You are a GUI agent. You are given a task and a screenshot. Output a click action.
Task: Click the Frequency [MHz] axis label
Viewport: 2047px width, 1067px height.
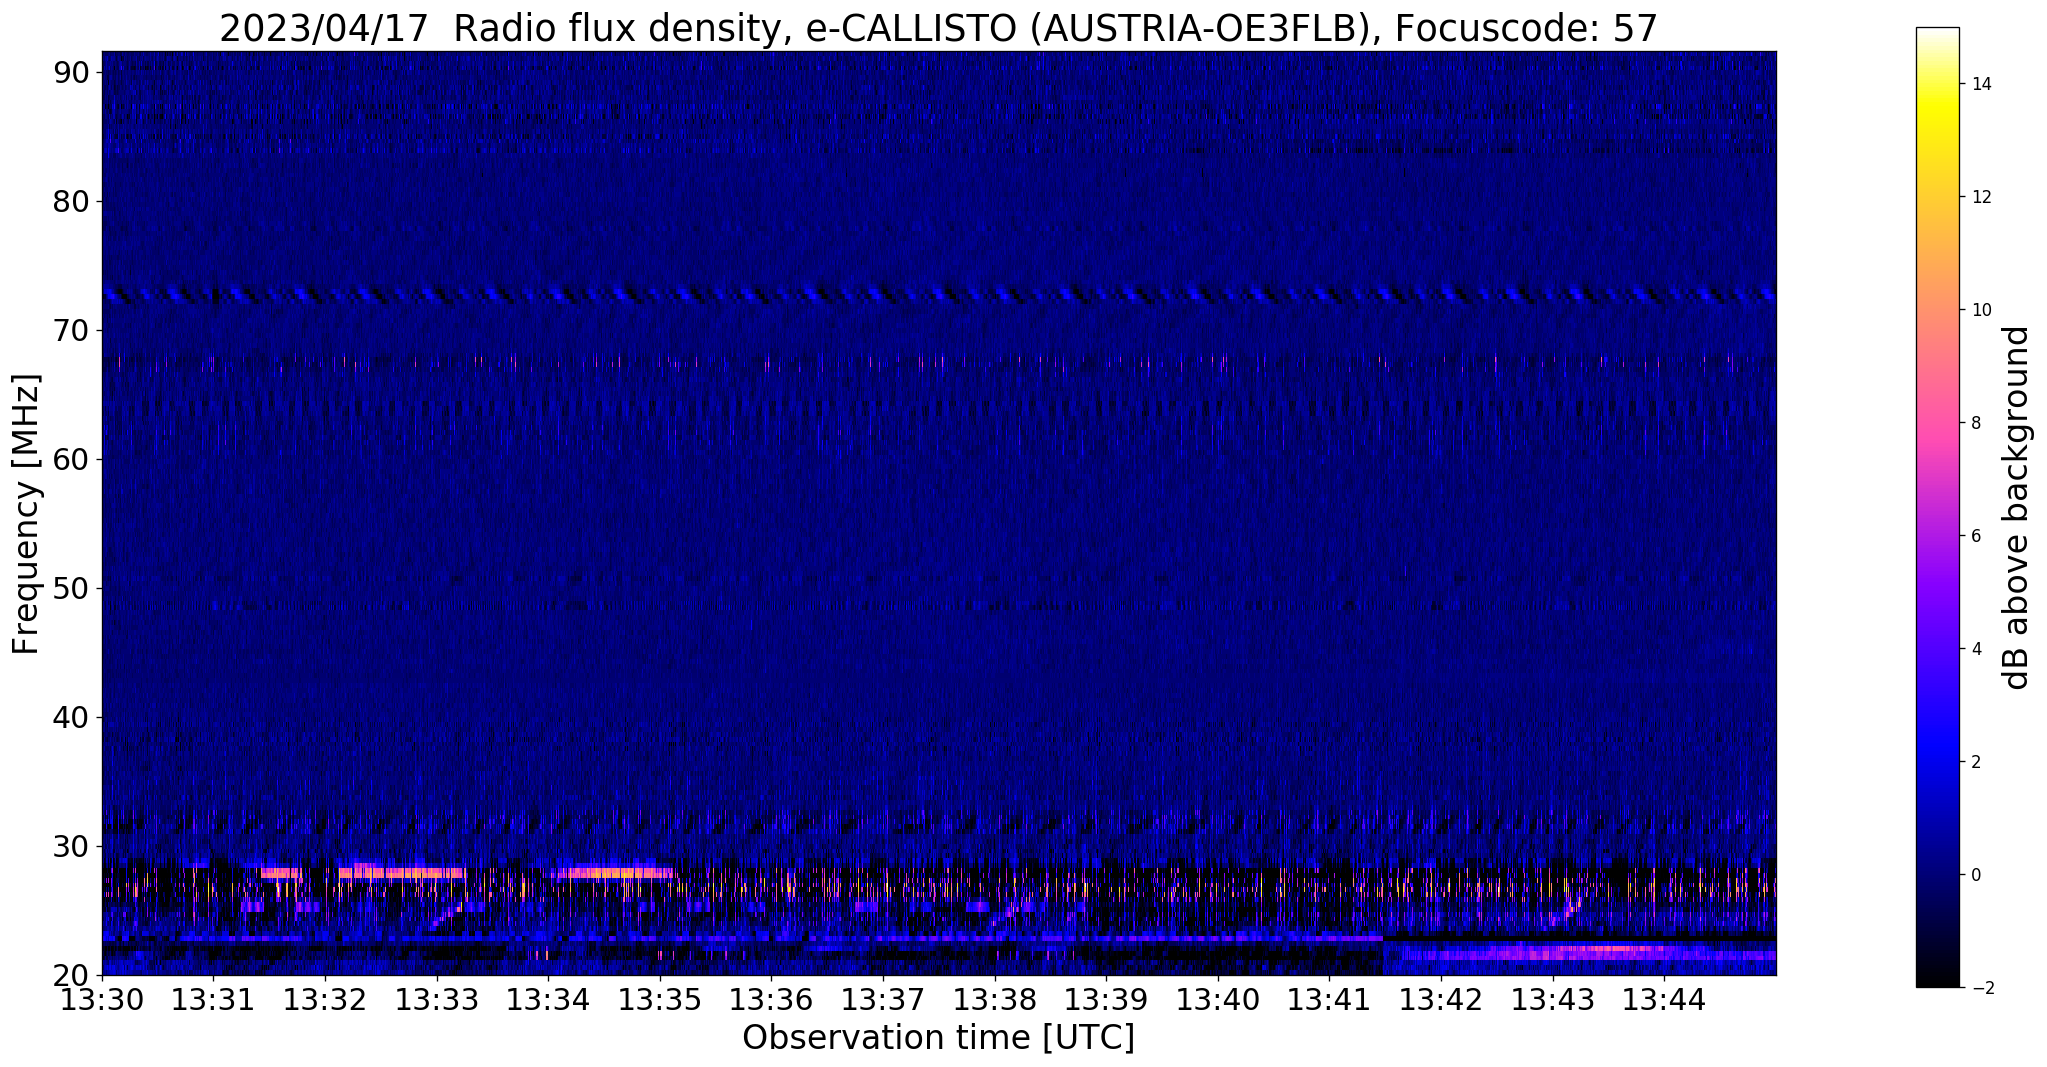26,514
